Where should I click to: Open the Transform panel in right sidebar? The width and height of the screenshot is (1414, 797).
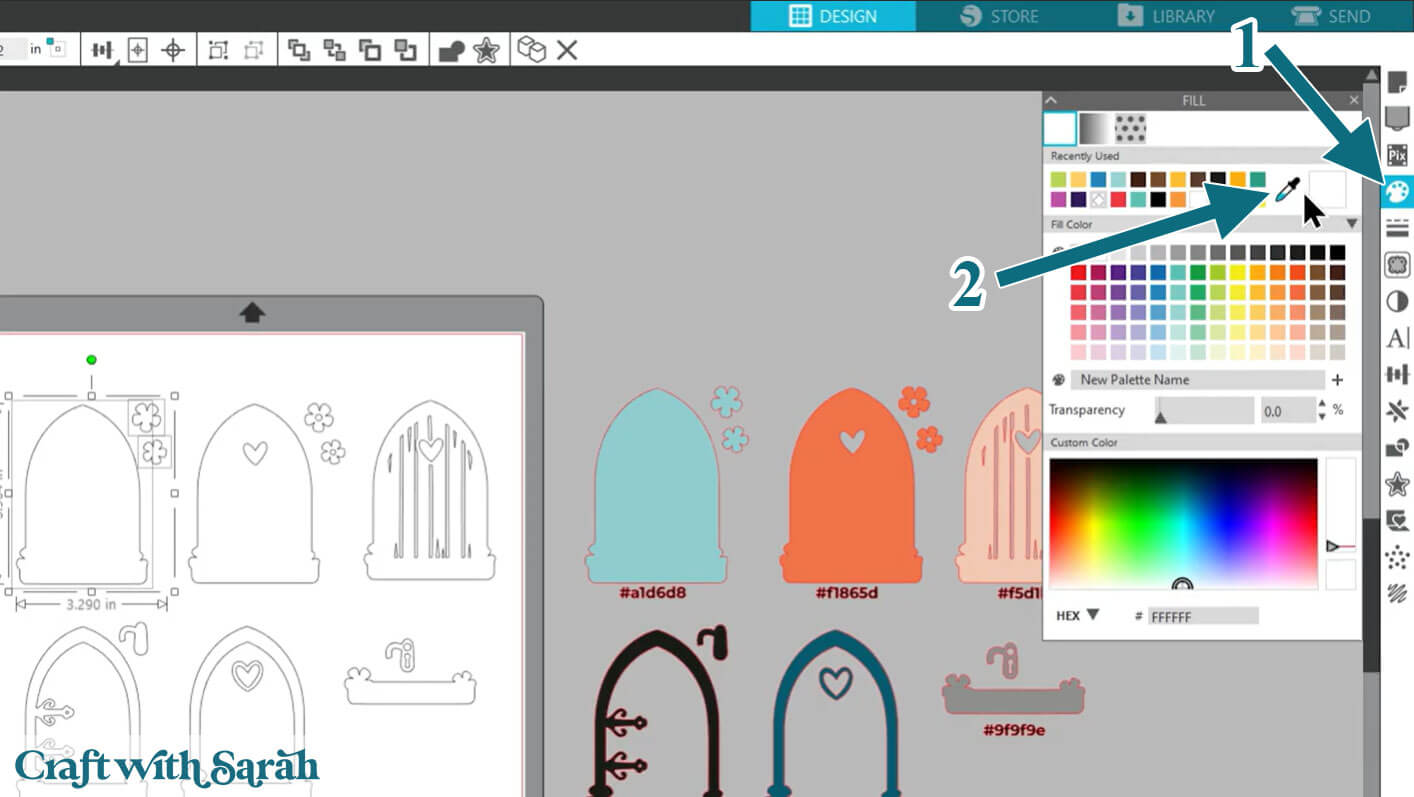pos(1397,375)
